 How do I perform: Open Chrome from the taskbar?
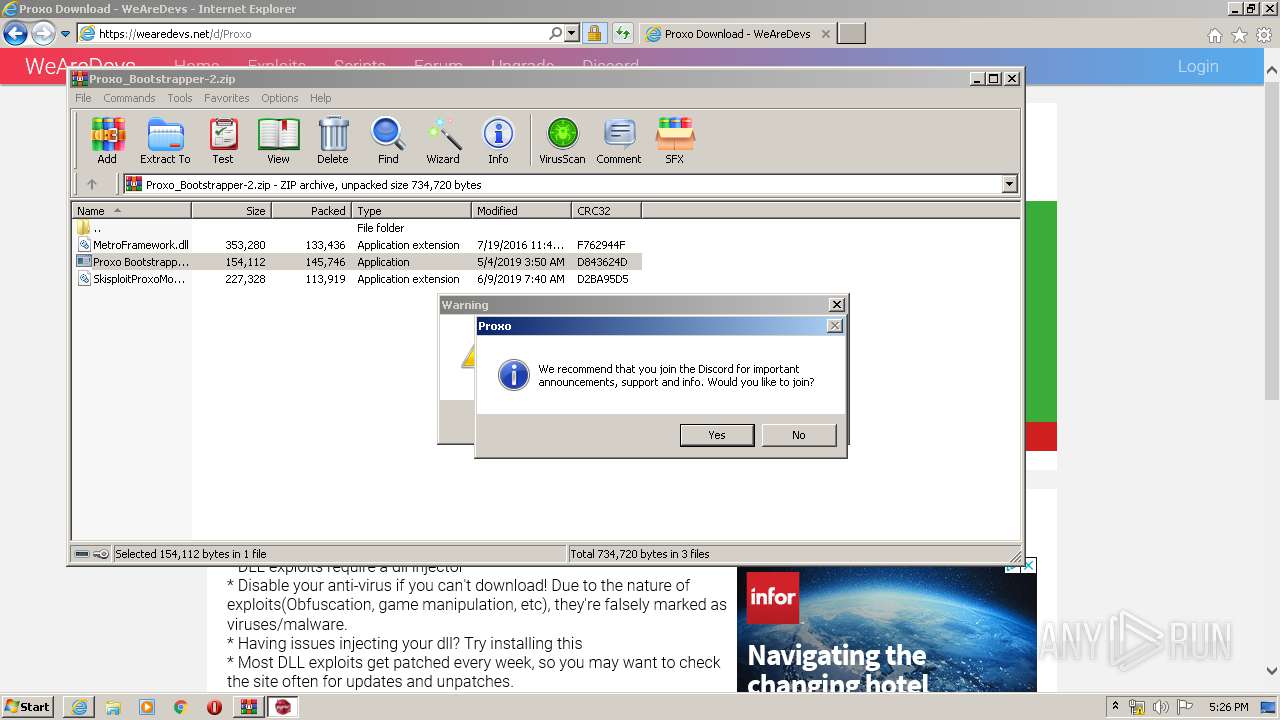click(180, 707)
